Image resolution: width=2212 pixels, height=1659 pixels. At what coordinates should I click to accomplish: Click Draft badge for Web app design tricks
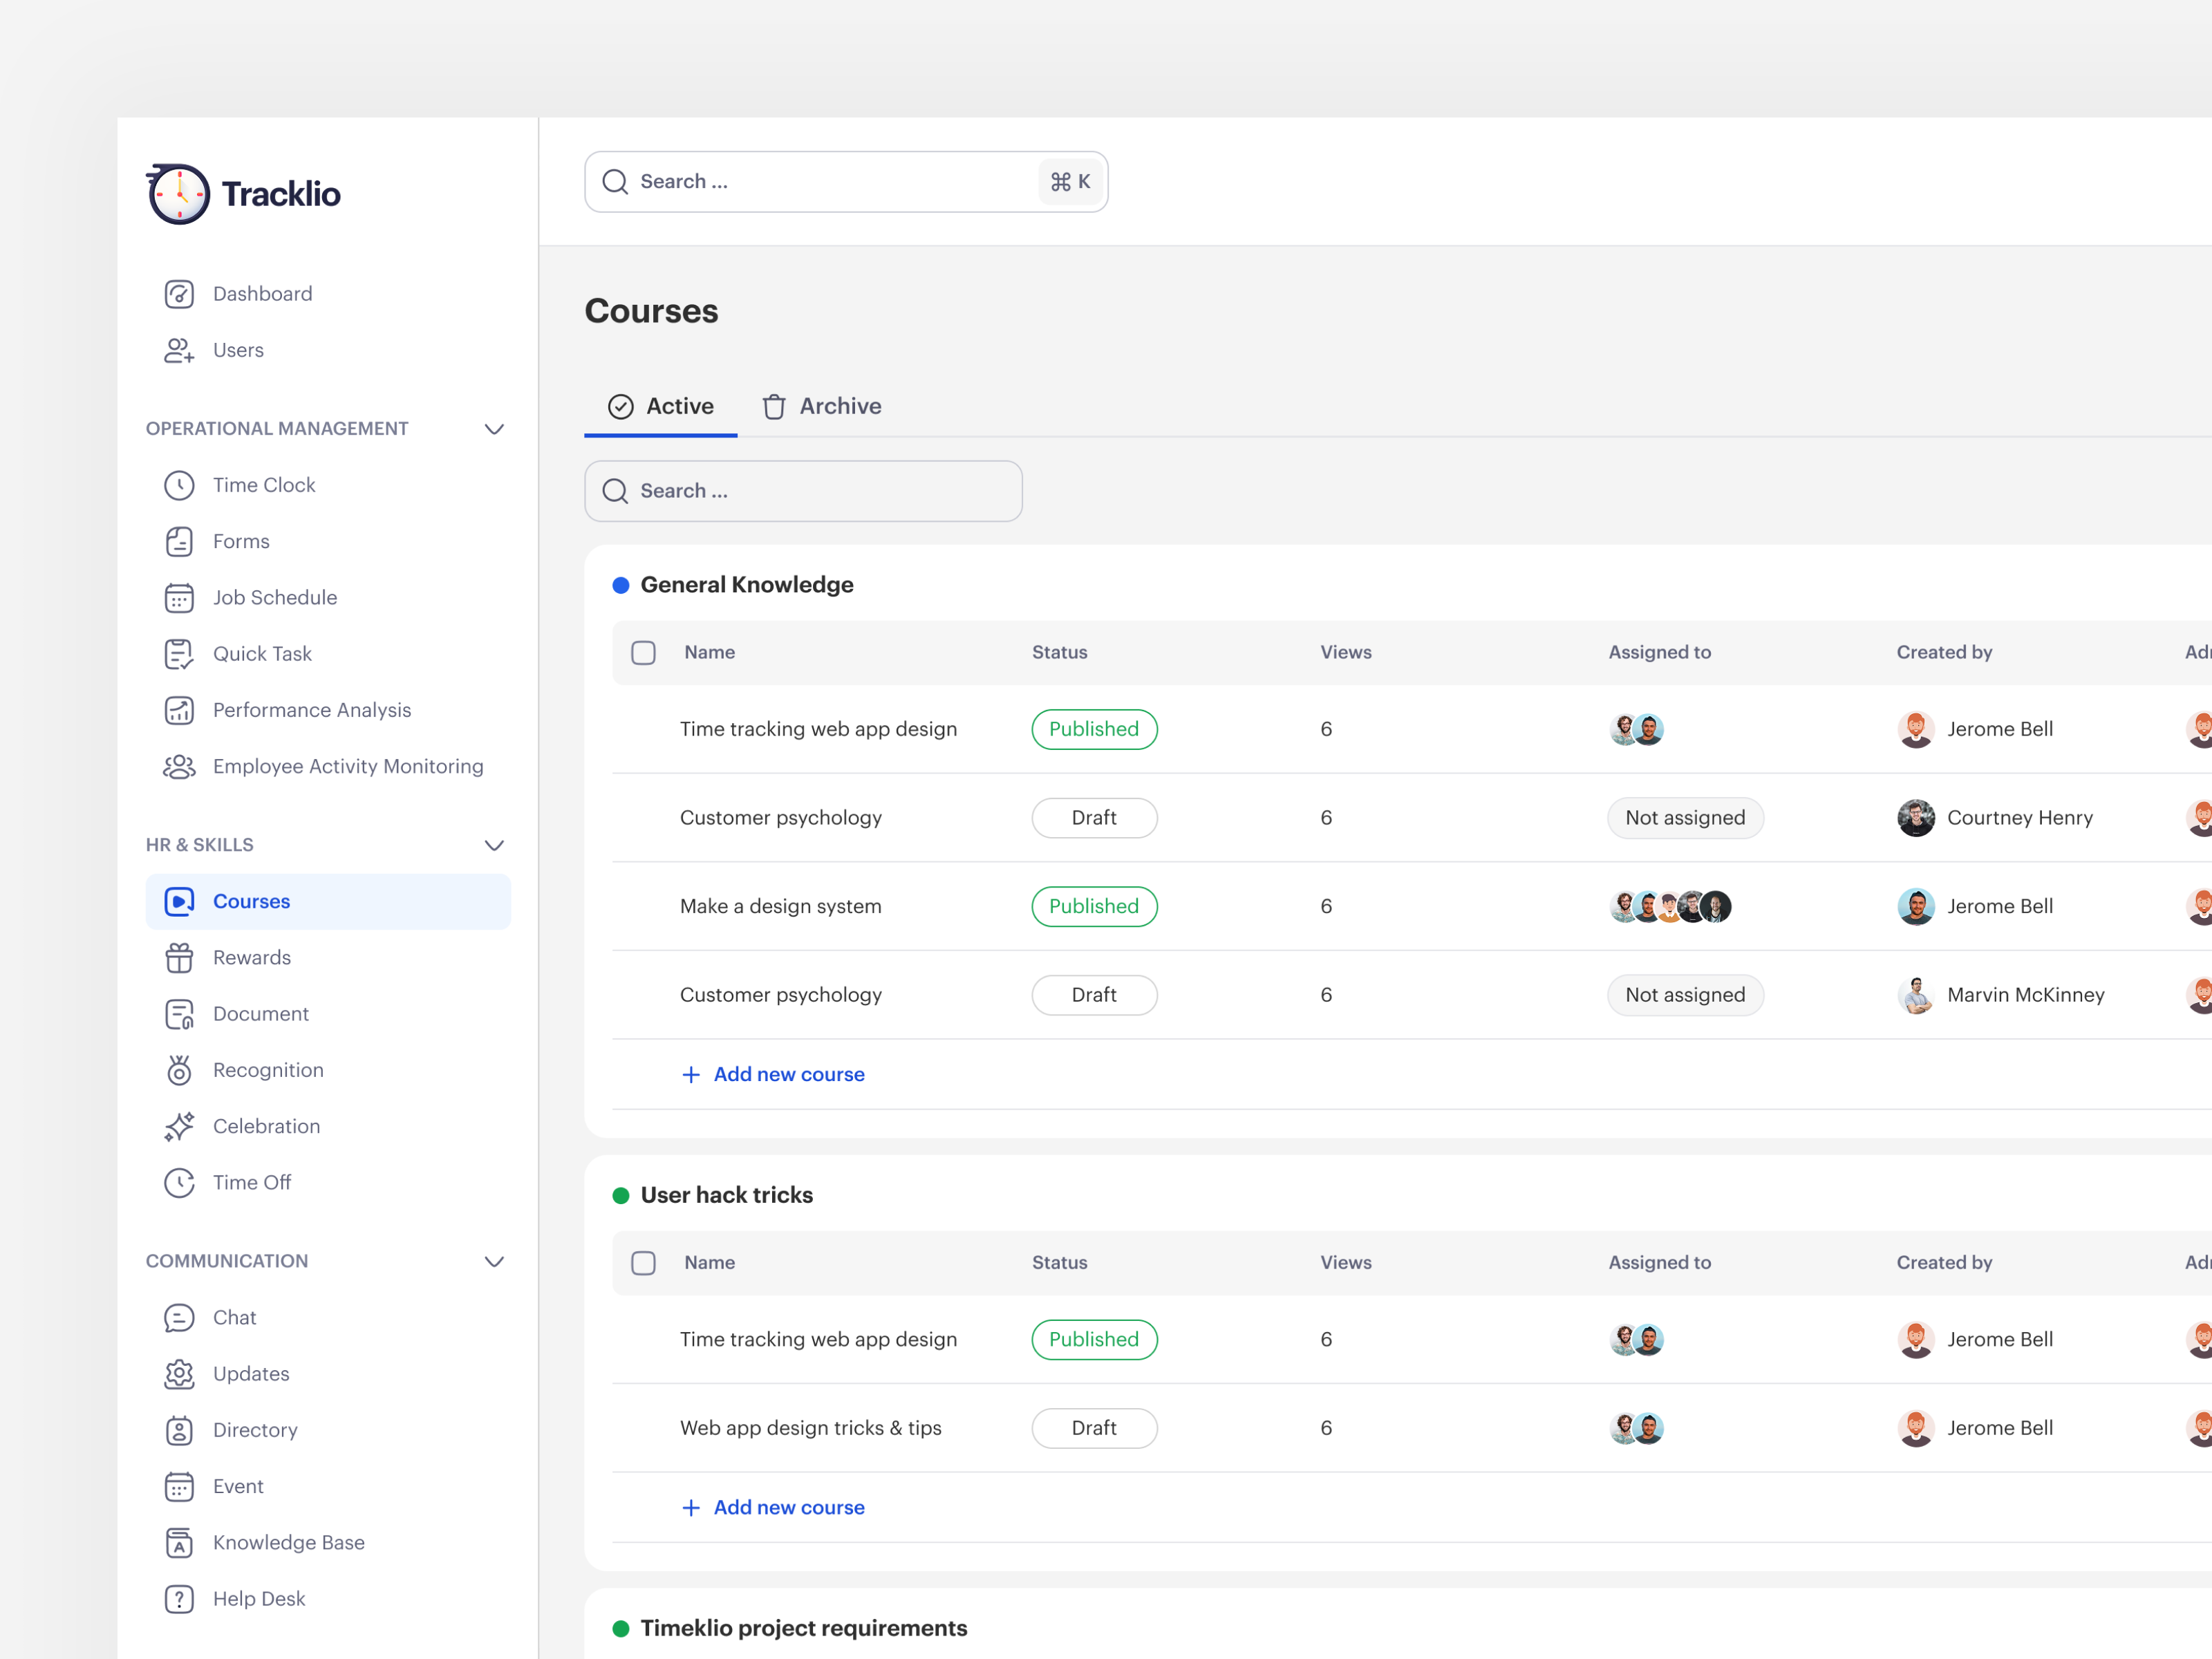(x=1094, y=1428)
